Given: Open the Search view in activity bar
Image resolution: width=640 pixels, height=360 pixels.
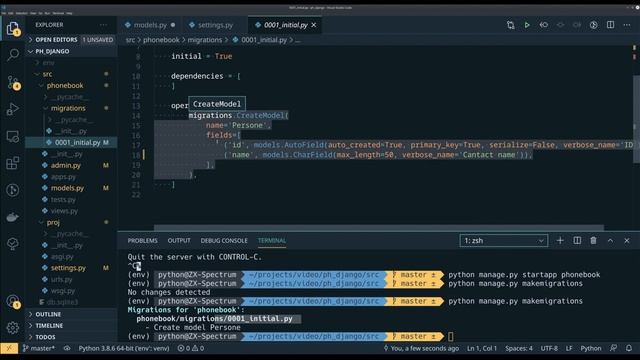Looking at the screenshot, I should (x=13, y=55).
